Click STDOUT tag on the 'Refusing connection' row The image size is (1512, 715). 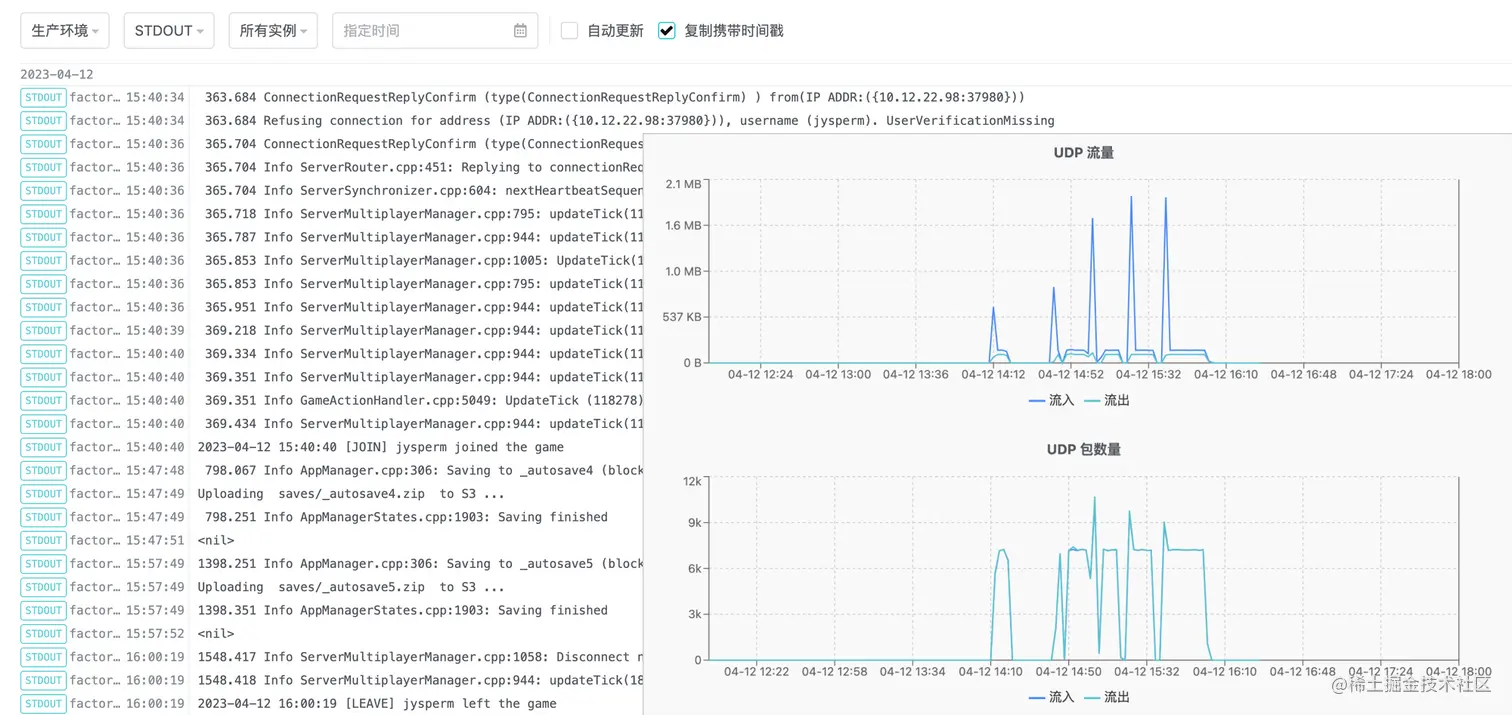(x=43, y=121)
